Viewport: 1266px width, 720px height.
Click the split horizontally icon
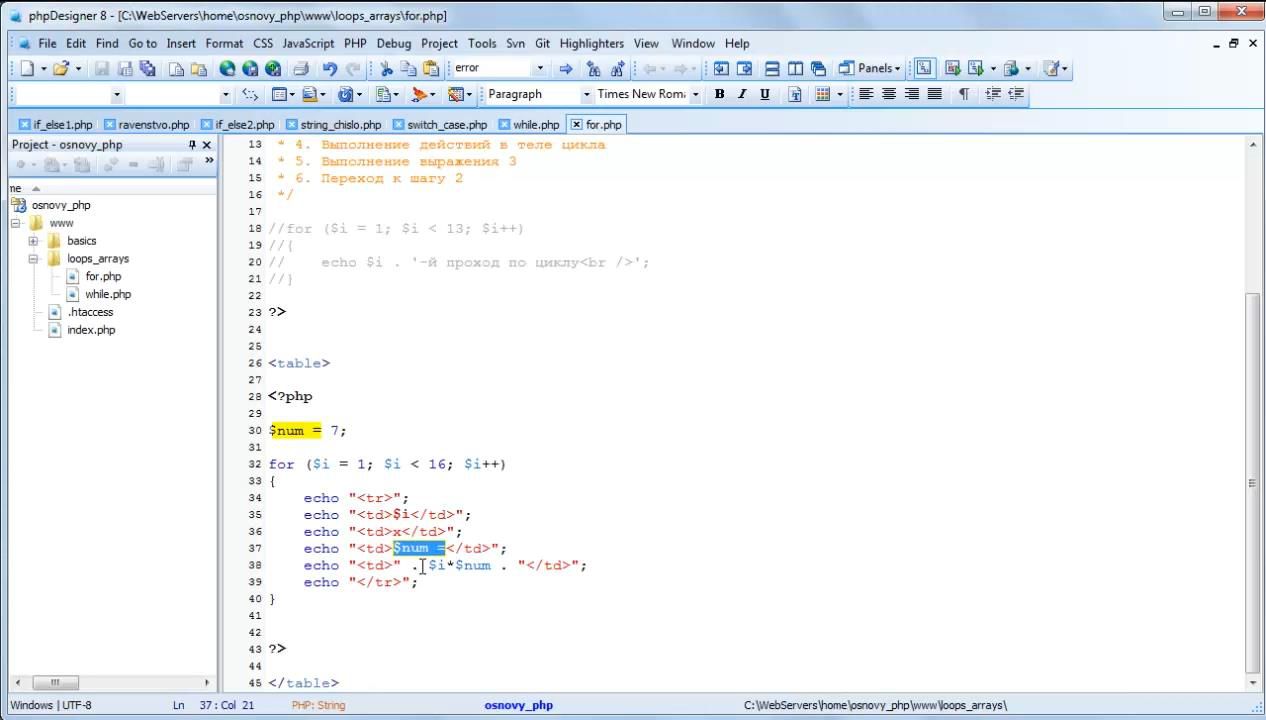772,69
